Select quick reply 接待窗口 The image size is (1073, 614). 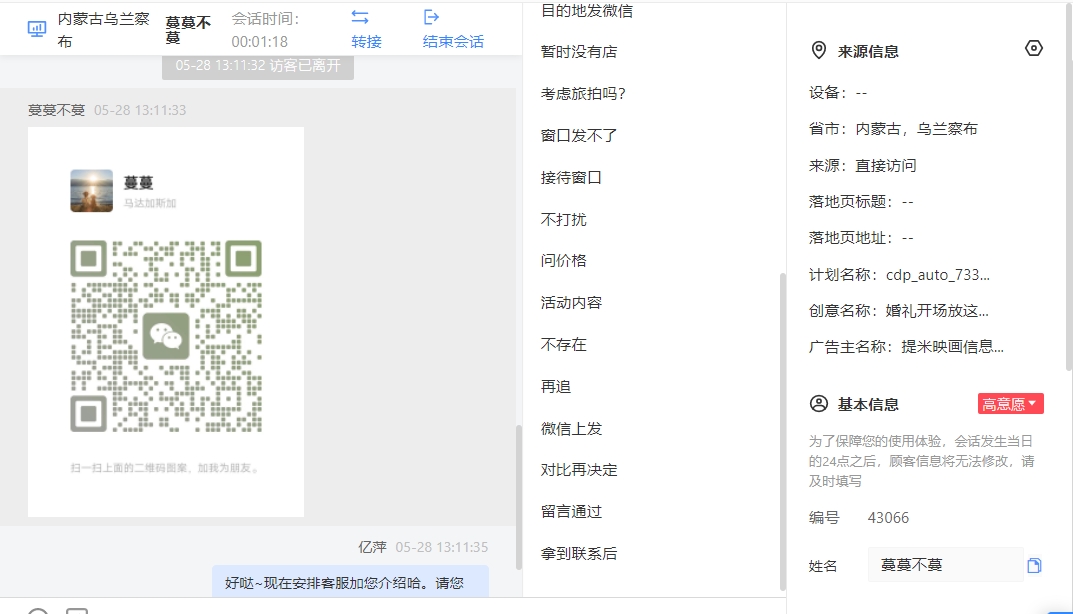(571, 178)
